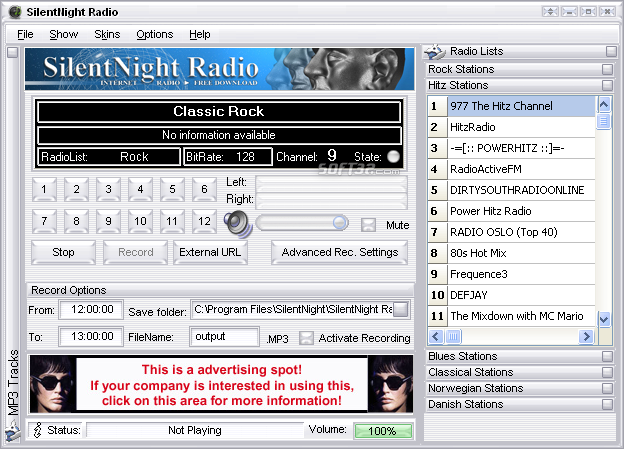Enable the Activate Recording checkbox
This screenshot has height=449, width=624.
306,338
